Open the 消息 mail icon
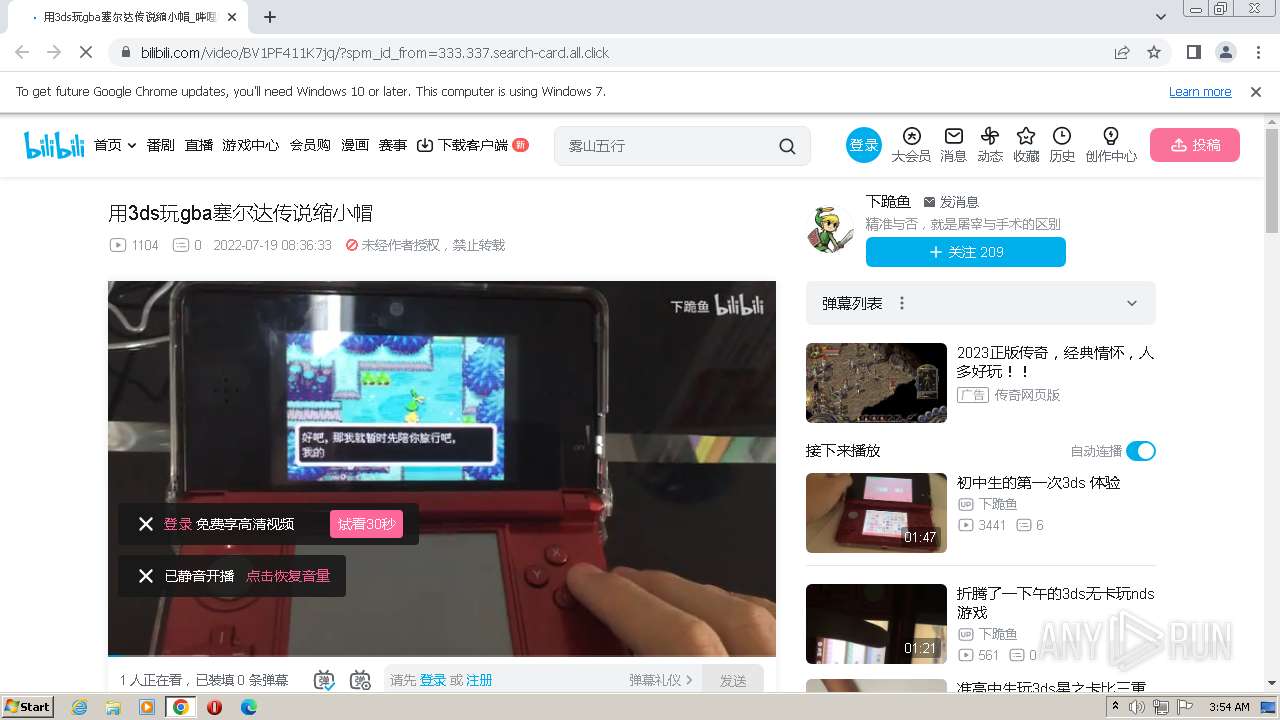1280x720 pixels. [x=954, y=145]
